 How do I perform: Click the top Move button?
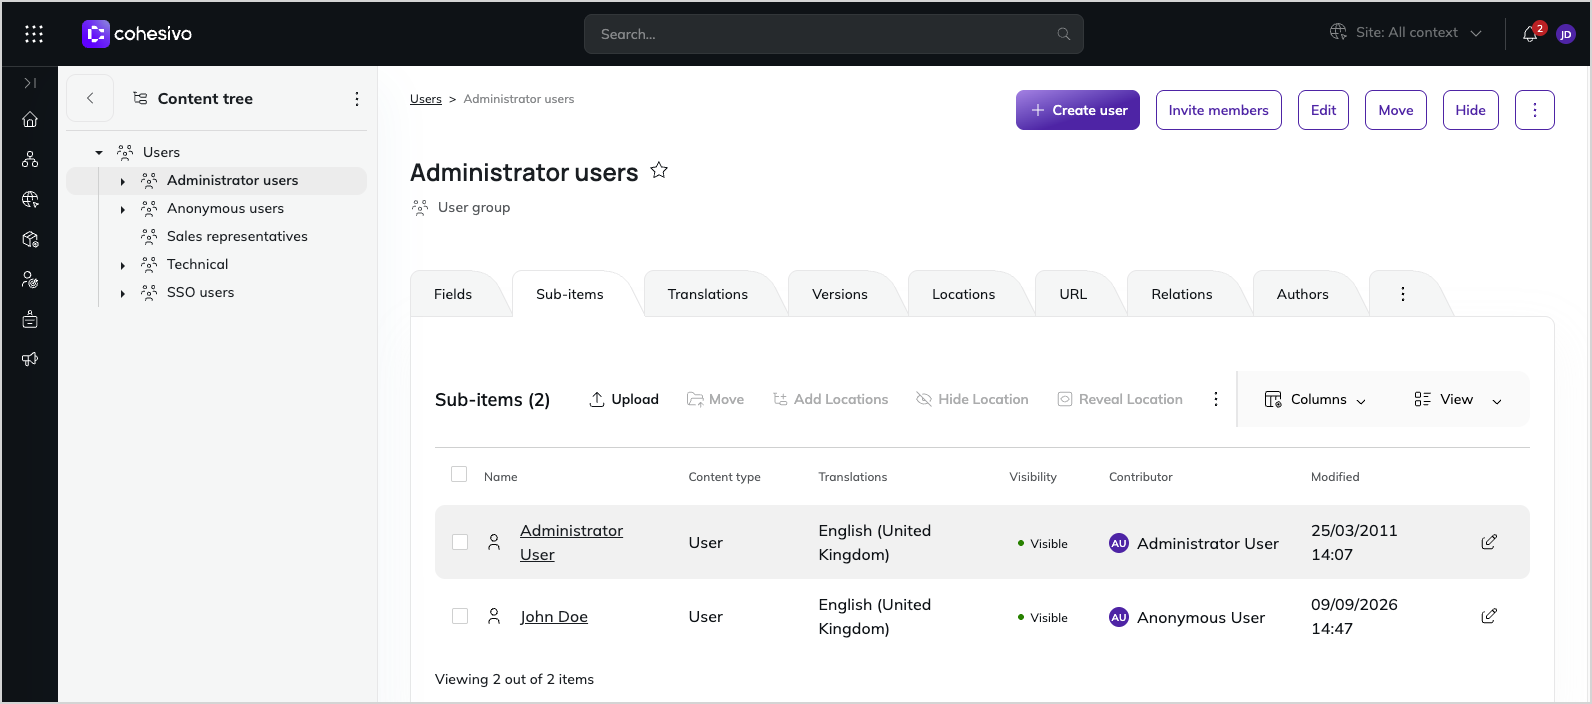coord(1396,110)
